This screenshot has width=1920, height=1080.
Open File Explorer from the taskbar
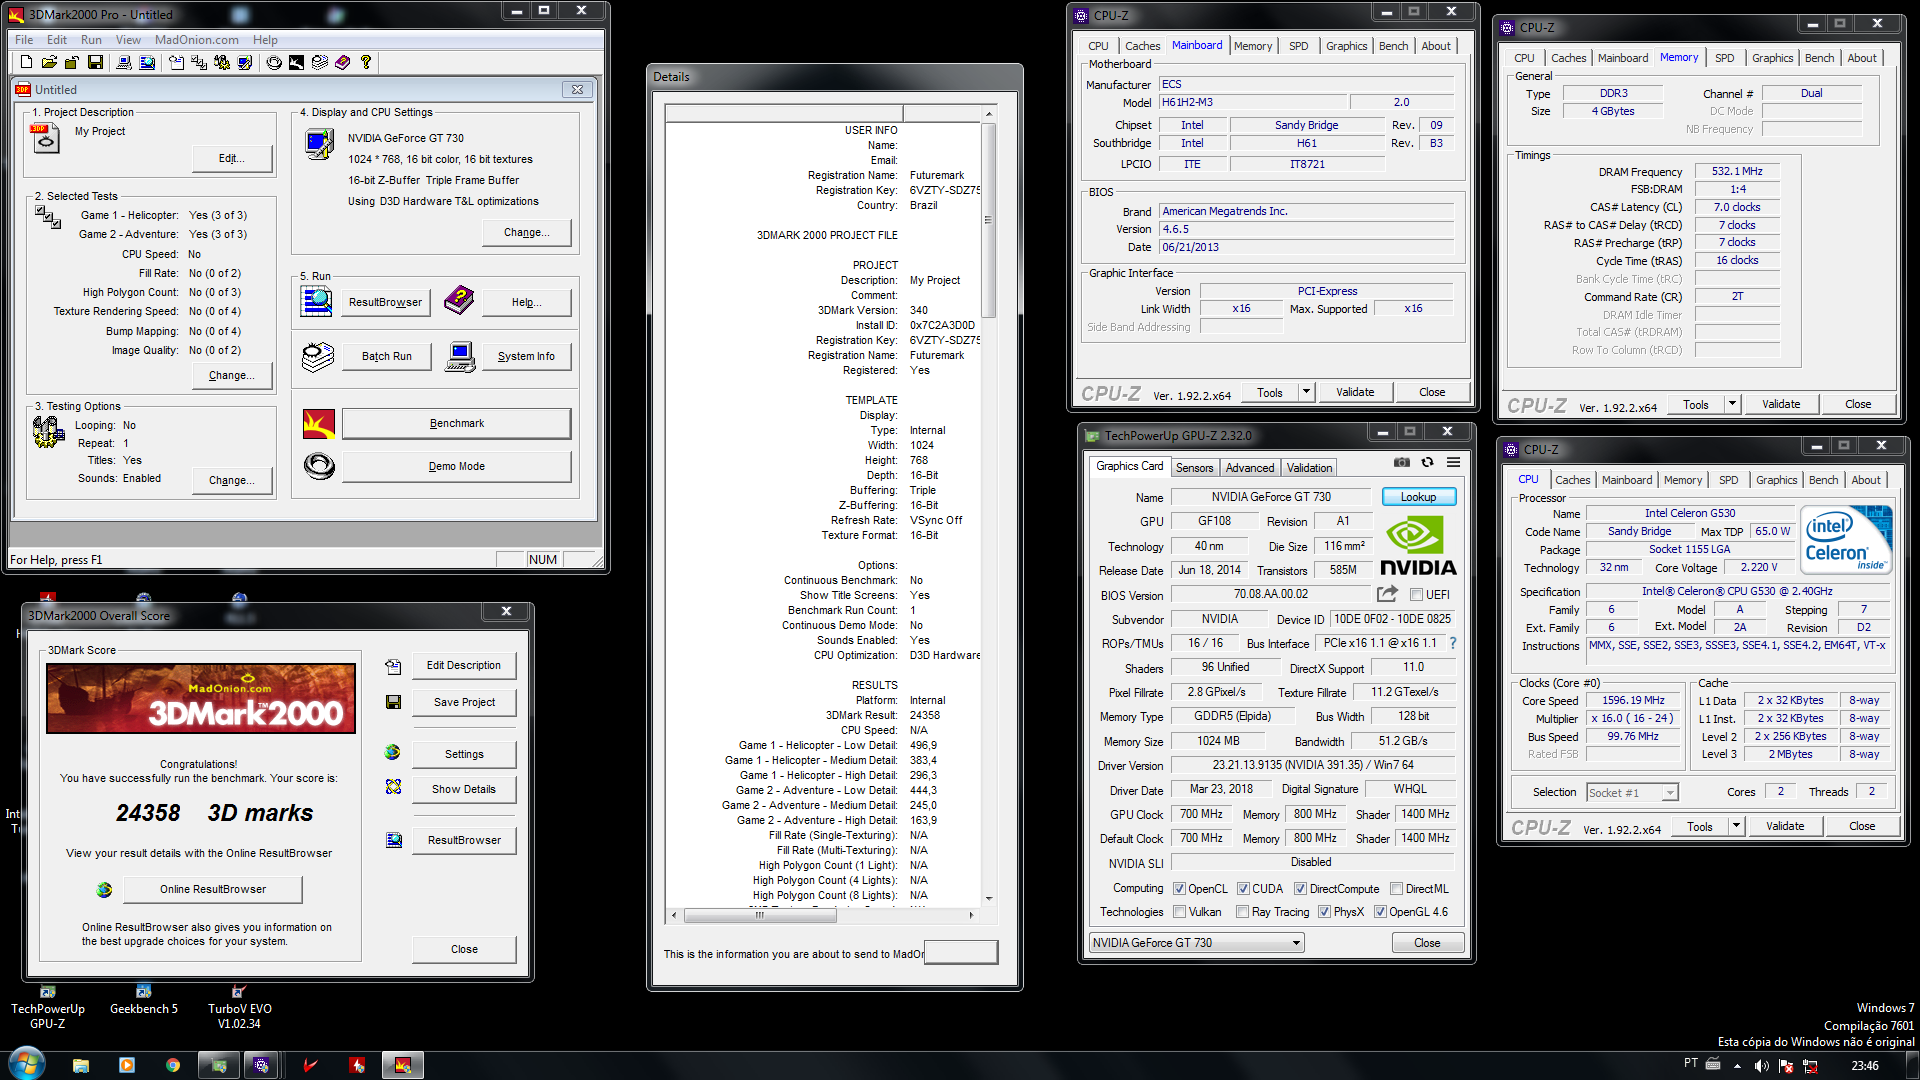(x=81, y=1065)
